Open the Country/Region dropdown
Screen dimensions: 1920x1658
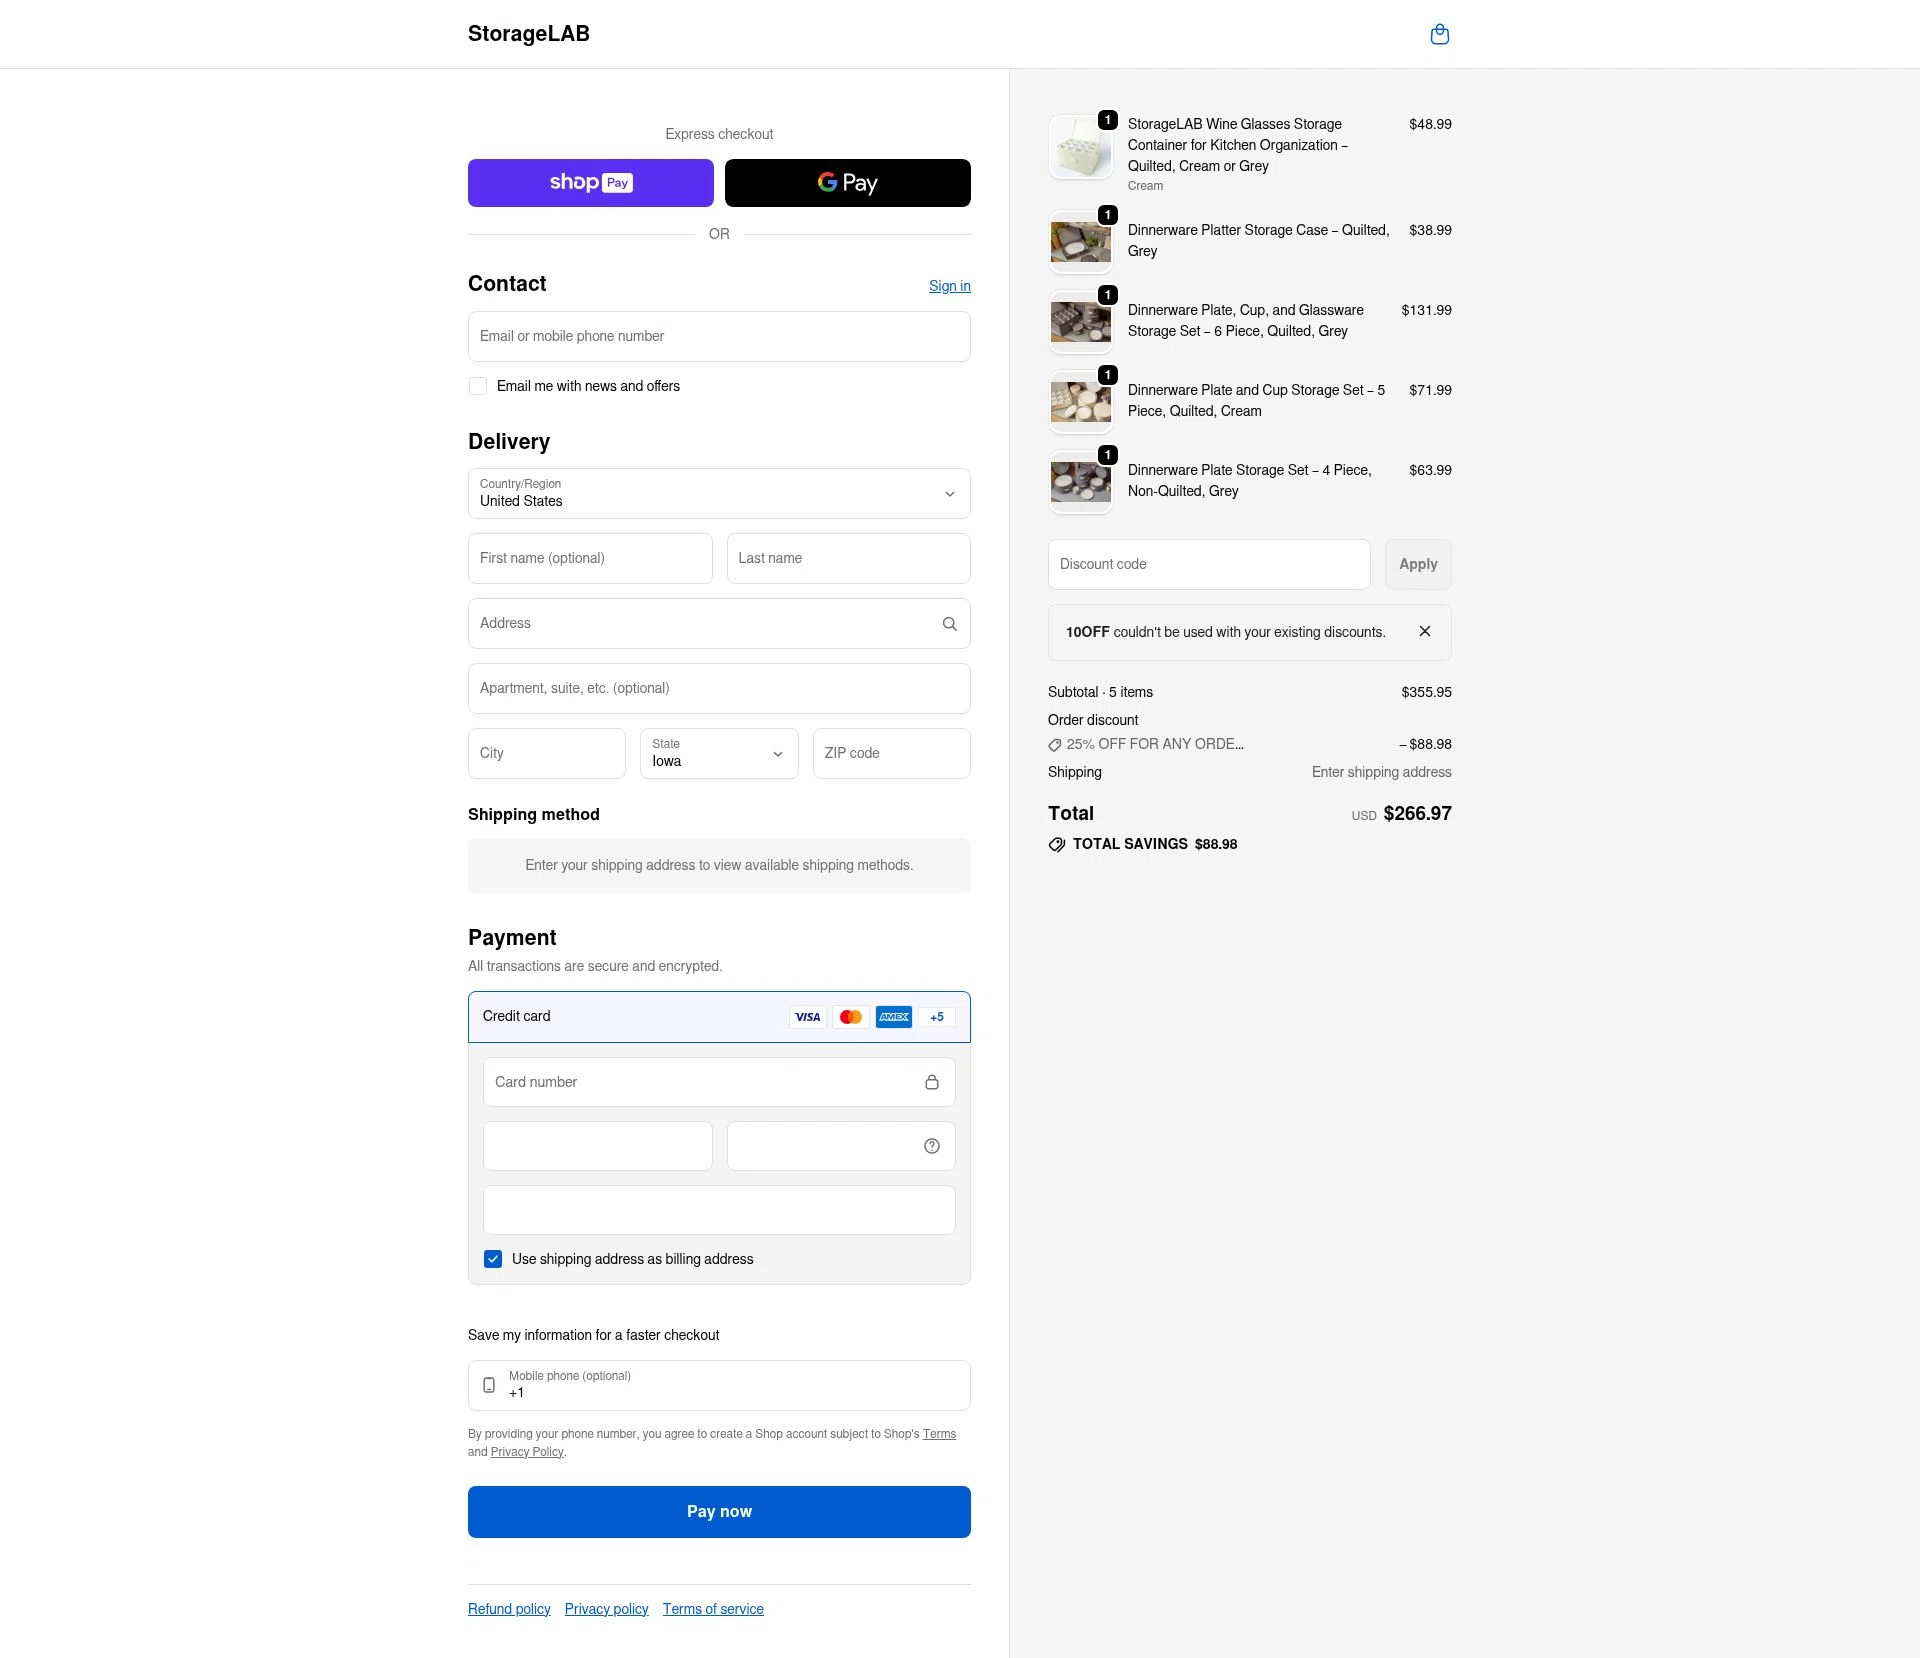pos(718,493)
